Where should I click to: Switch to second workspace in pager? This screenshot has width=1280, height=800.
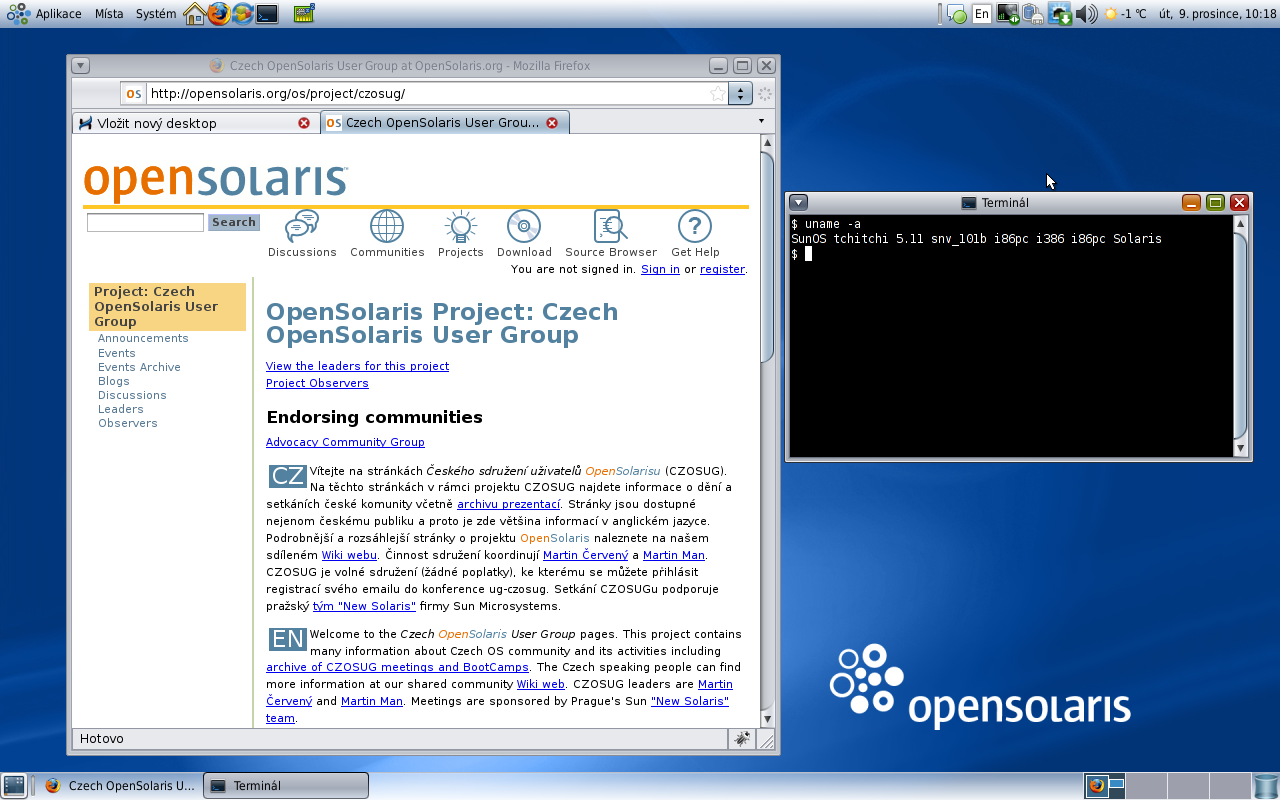point(1146,786)
